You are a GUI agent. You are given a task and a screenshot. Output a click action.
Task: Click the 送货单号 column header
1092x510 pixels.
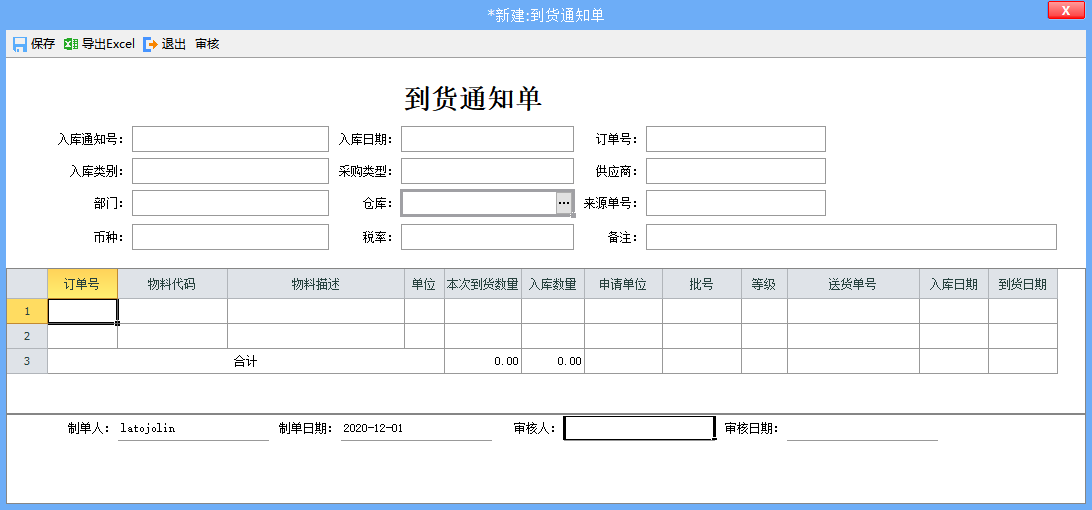tap(853, 284)
